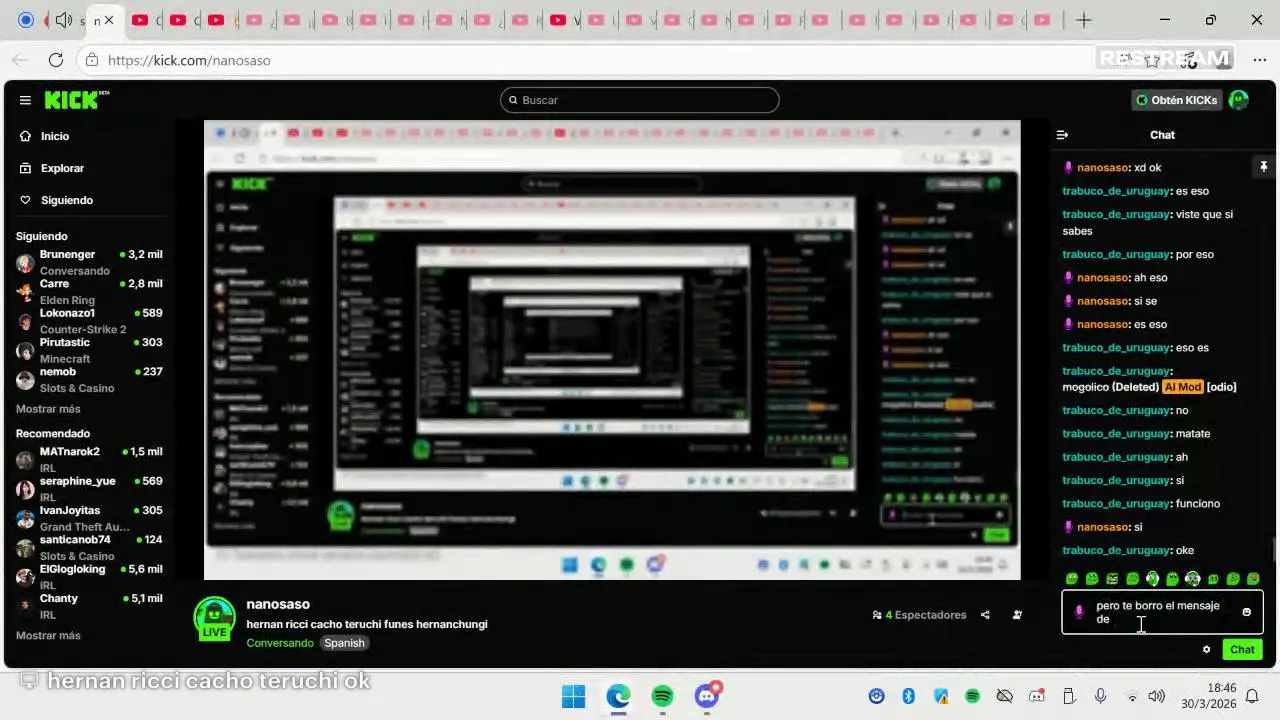Image resolution: width=1280 pixels, height=720 pixels.
Task: Open IvanJoyitas recommended channel
Action: [x=88, y=518]
